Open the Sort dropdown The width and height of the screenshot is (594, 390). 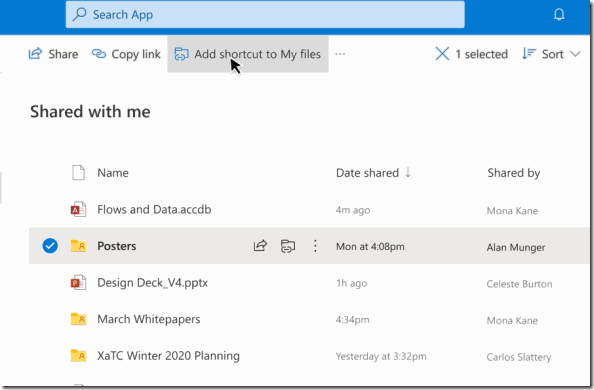tap(551, 54)
